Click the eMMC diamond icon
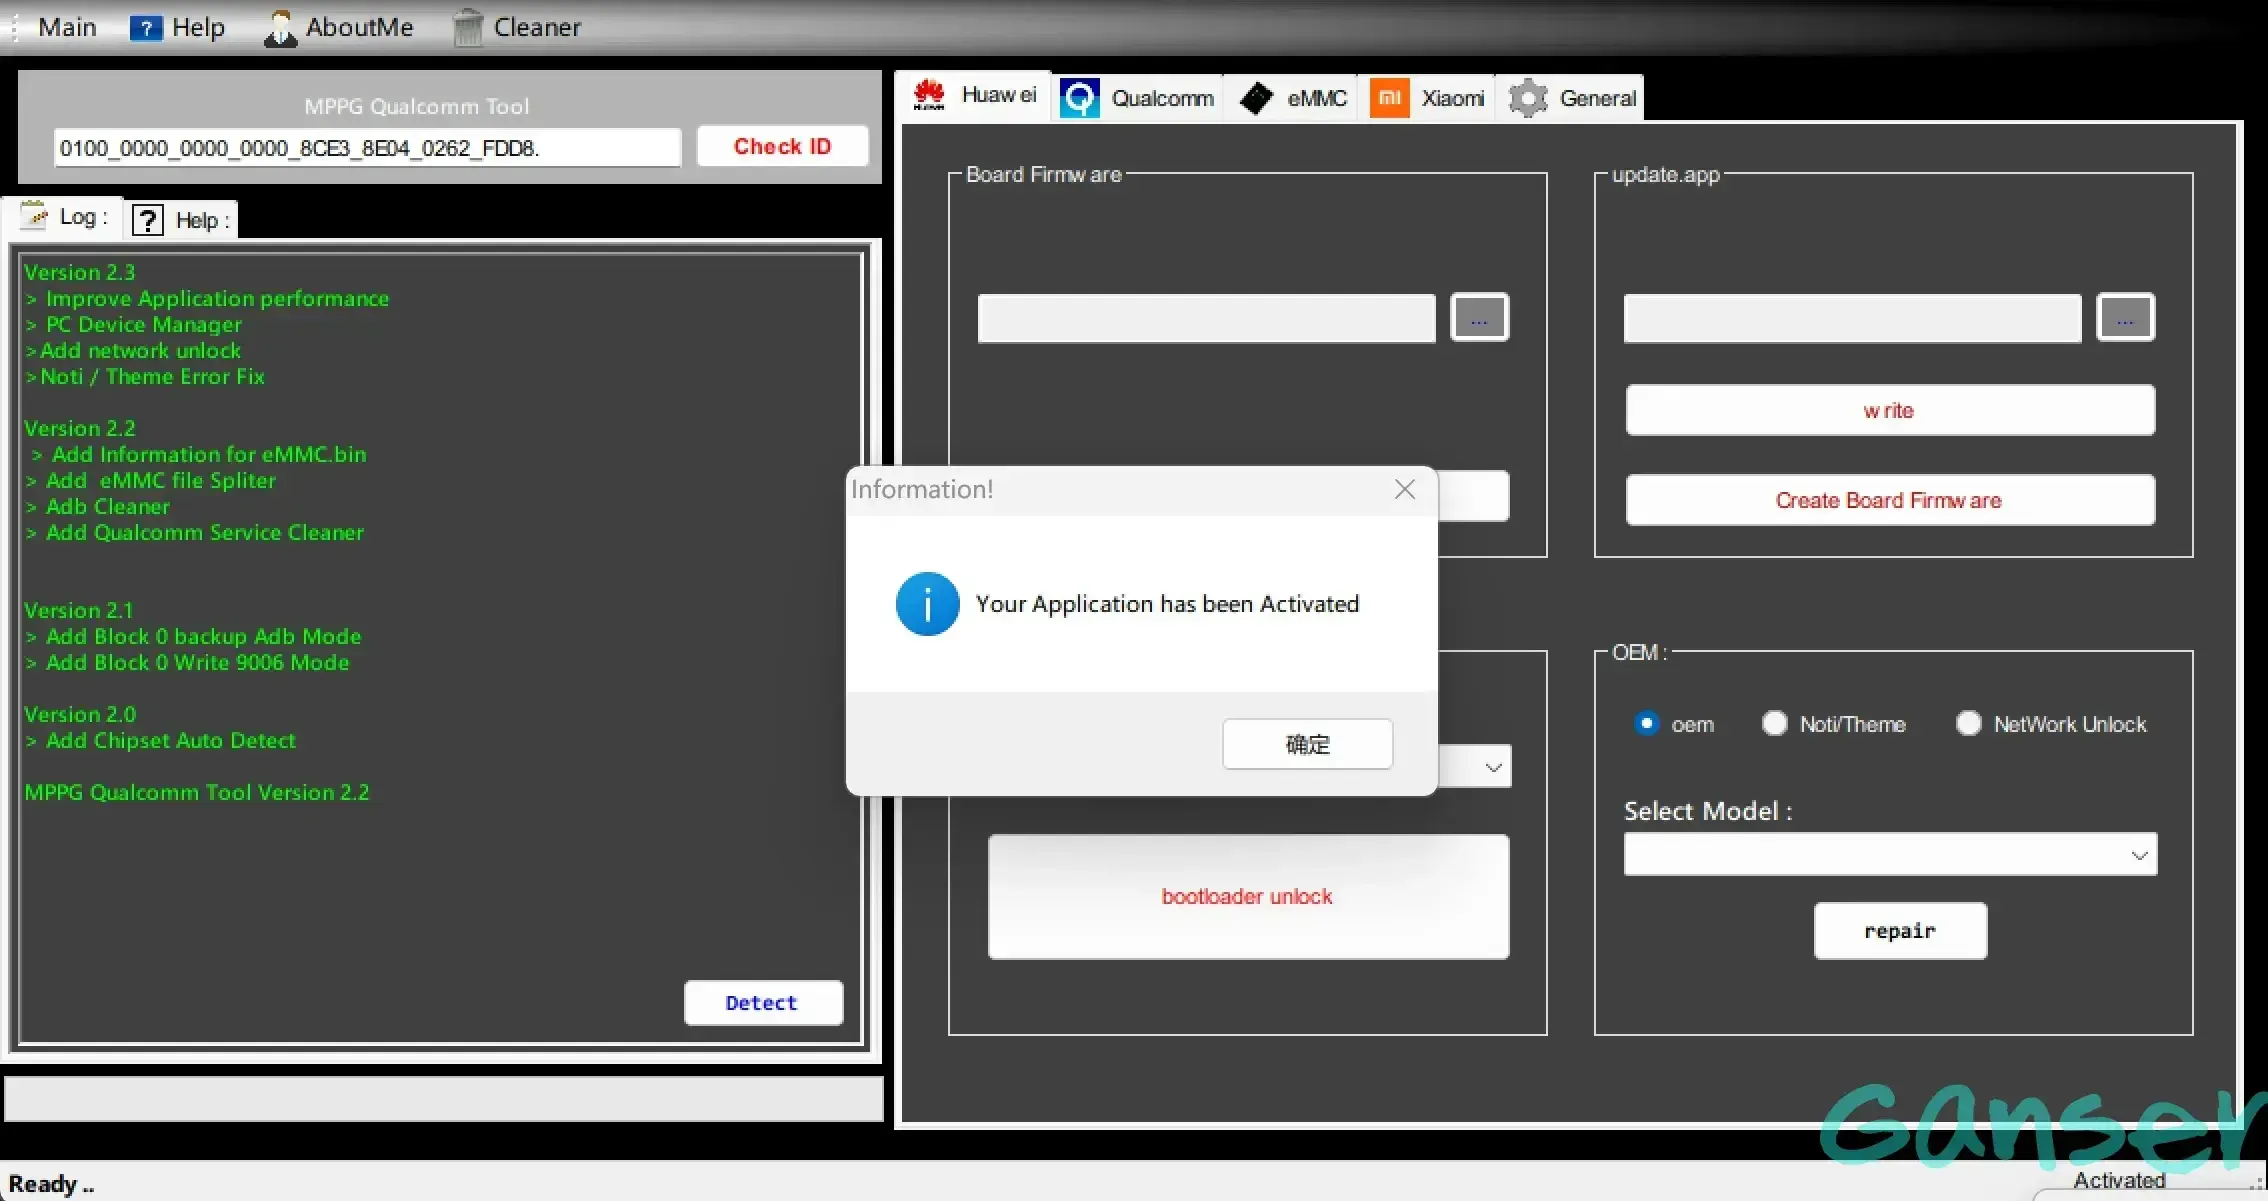Viewport: 2268px width, 1201px height. point(1256,98)
